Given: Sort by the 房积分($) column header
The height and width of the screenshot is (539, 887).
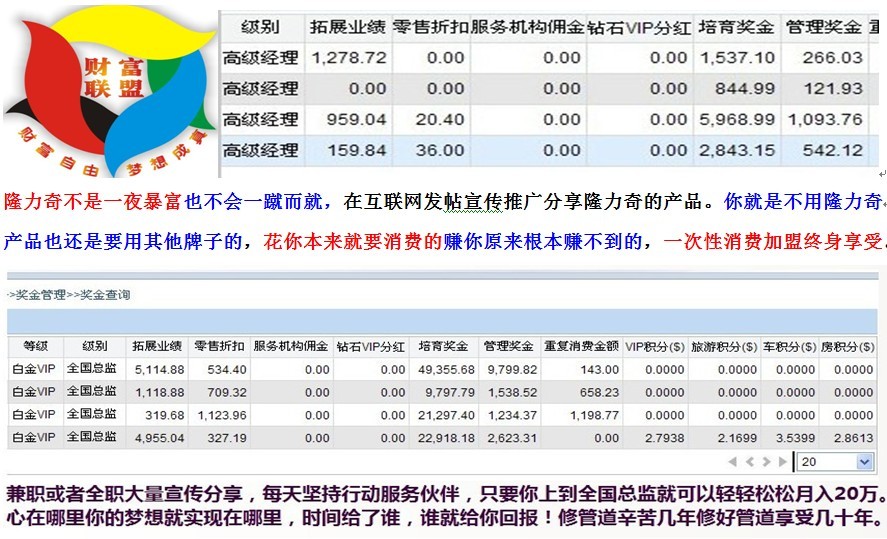Looking at the screenshot, I should coord(847,346).
